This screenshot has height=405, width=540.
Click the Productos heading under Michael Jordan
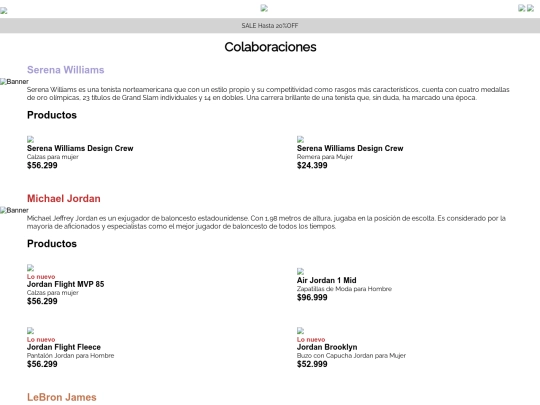(52, 244)
